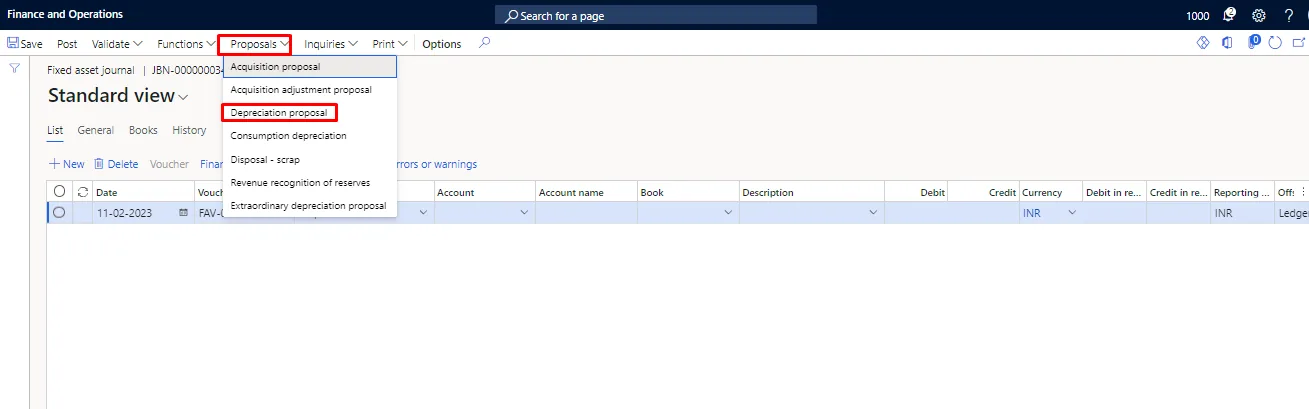Expand the Inquiries dropdown menu
The image size is (1309, 409).
(x=331, y=44)
